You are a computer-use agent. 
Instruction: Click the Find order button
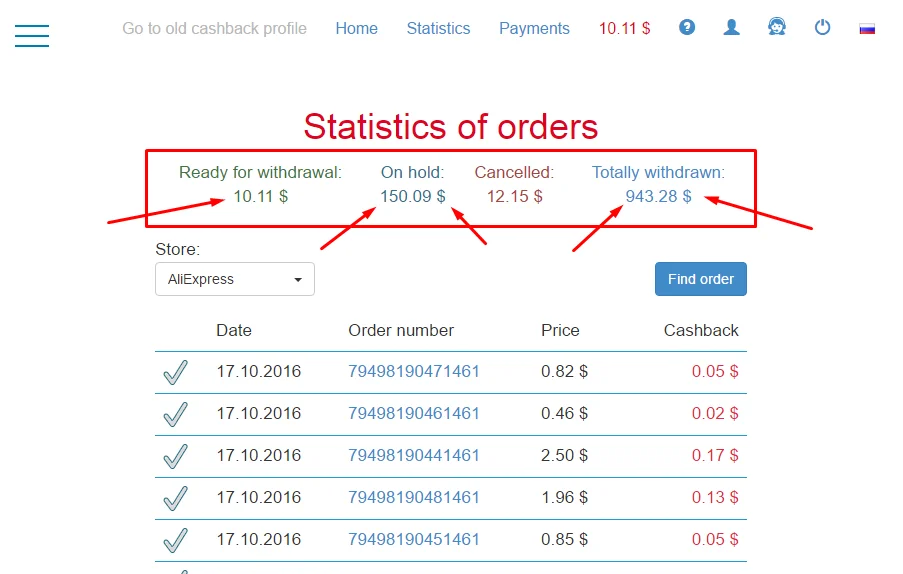701,279
